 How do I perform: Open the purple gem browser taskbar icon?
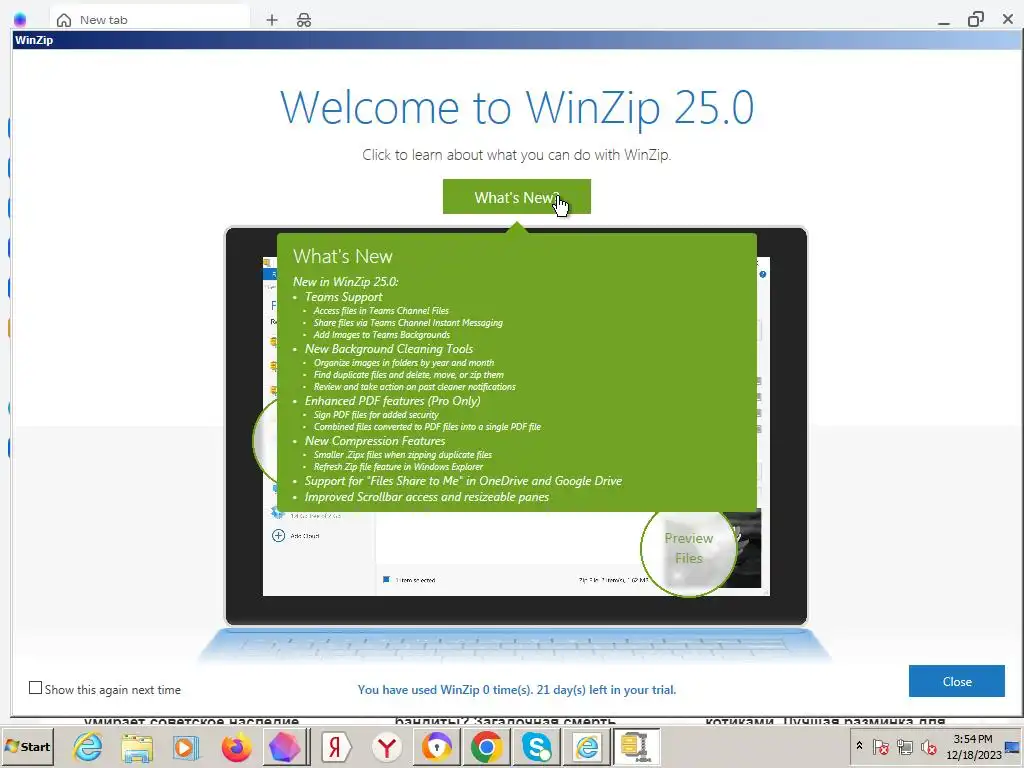[x=283, y=746]
